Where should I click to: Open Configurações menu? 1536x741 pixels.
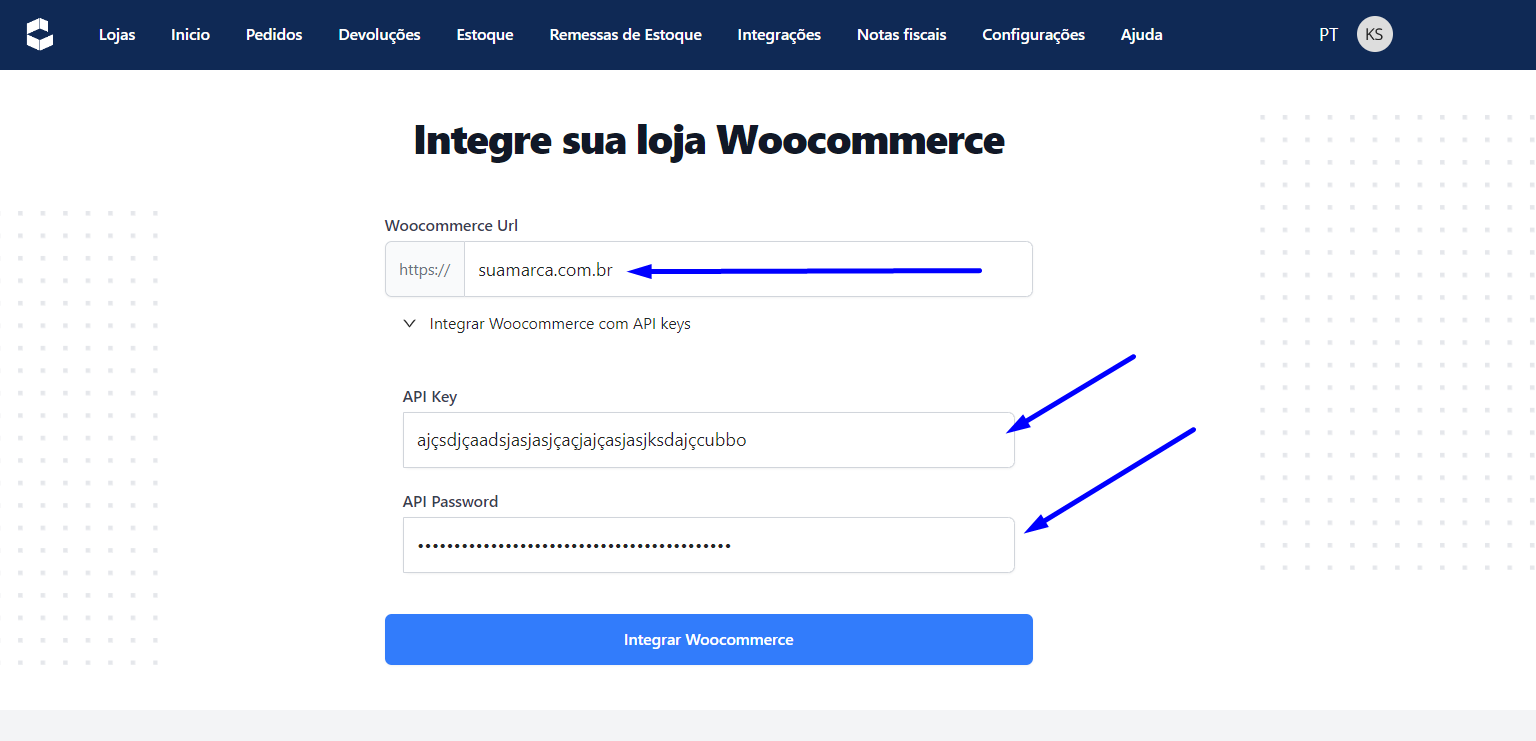tap(1033, 34)
